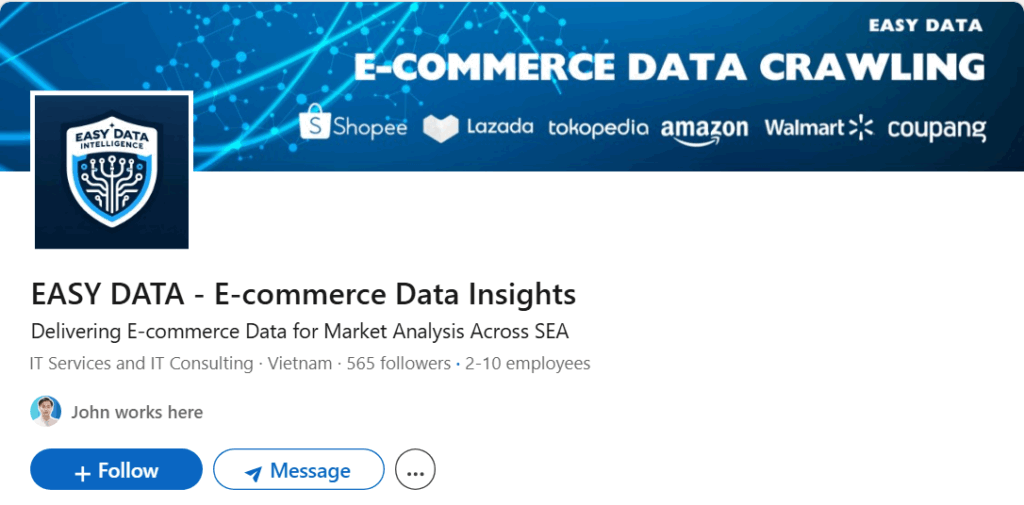
Task: Click the E-COMMERCE DATA CRAWLING banner headline
Action: [669, 67]
